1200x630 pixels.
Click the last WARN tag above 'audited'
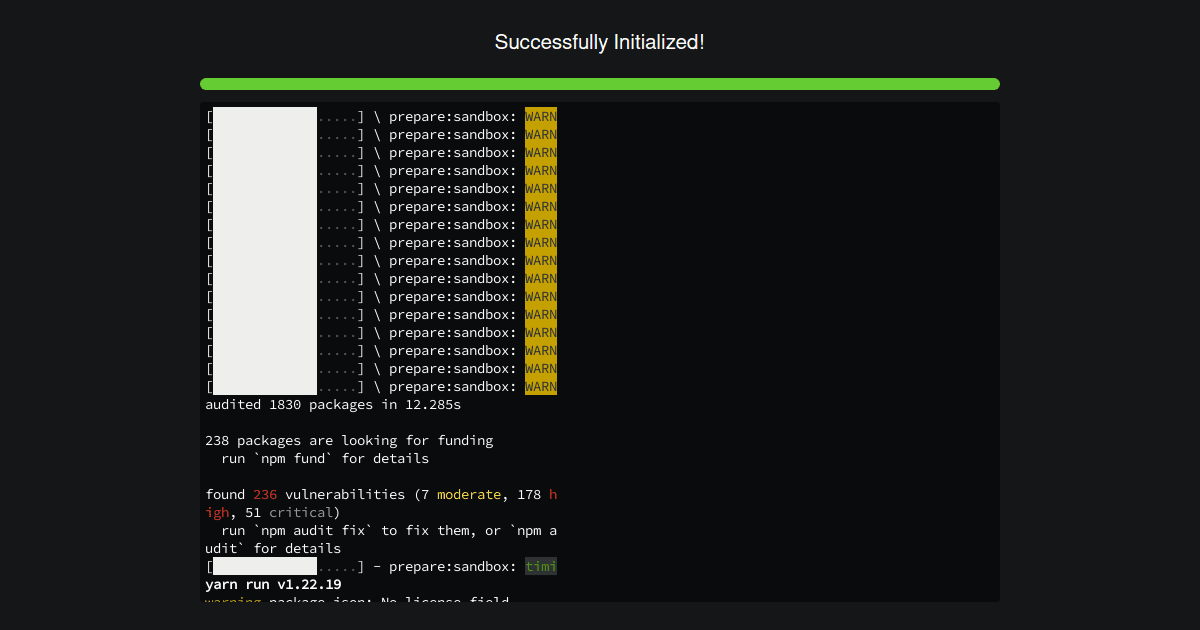541,387
